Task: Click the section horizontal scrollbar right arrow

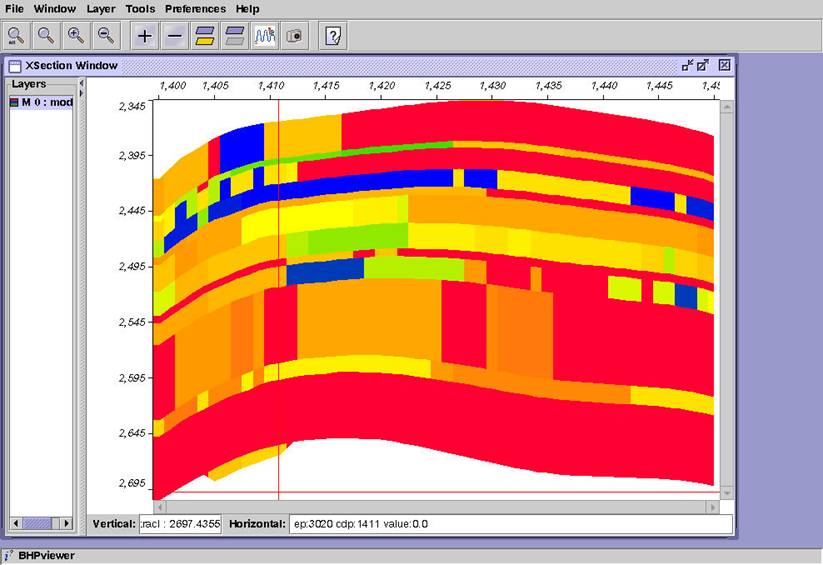Action: (x=713, y=507)
